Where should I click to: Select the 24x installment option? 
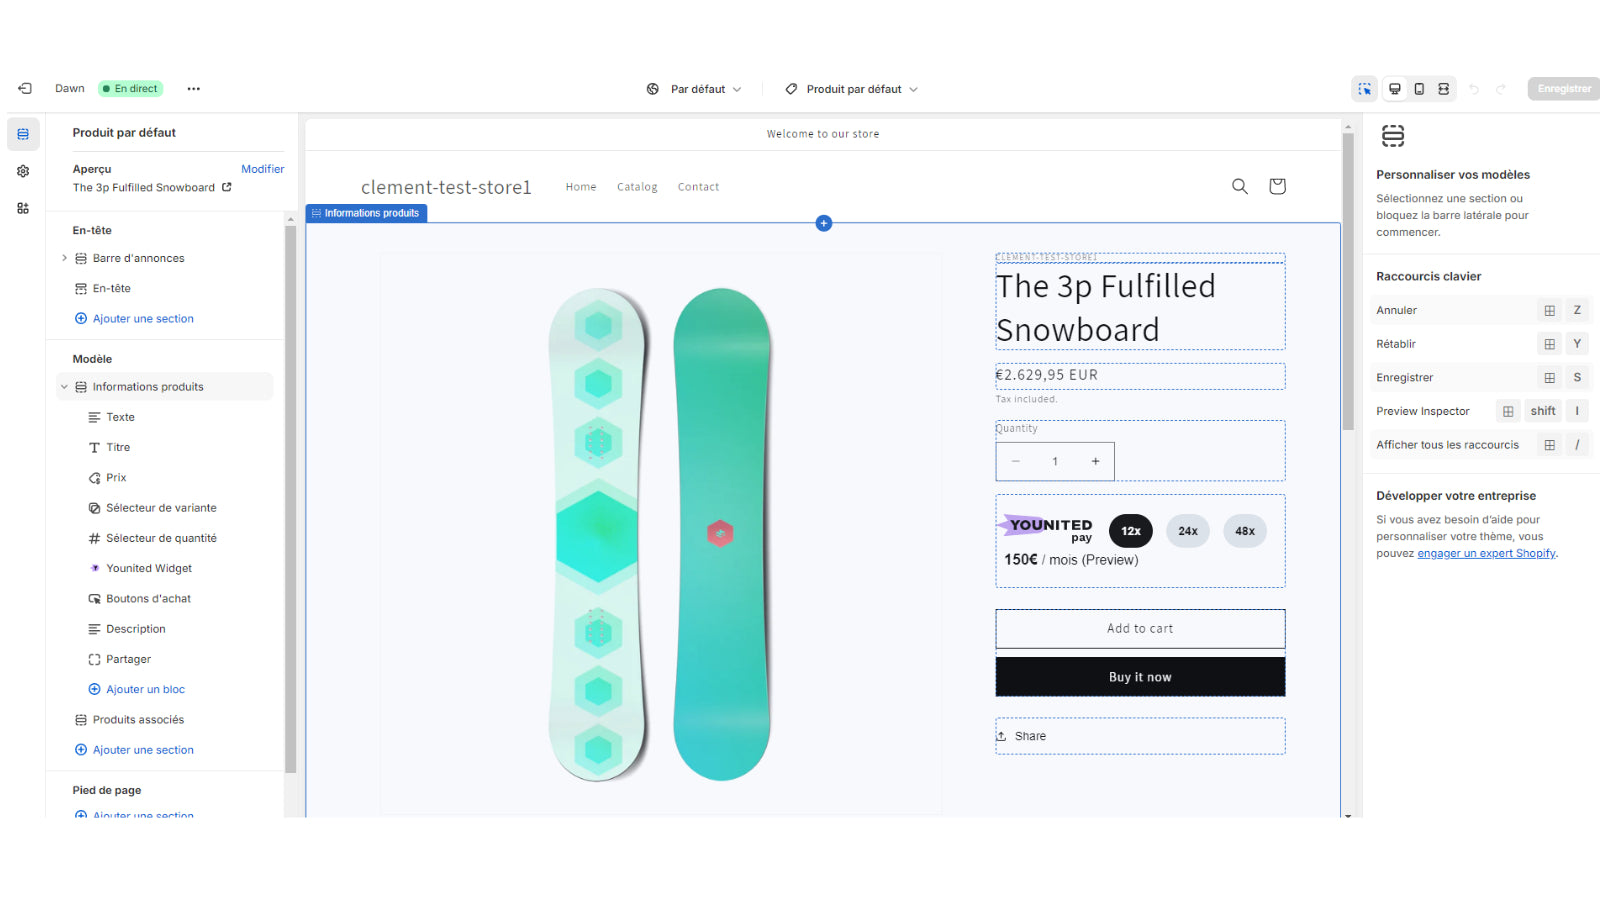tap(1188, 531)
